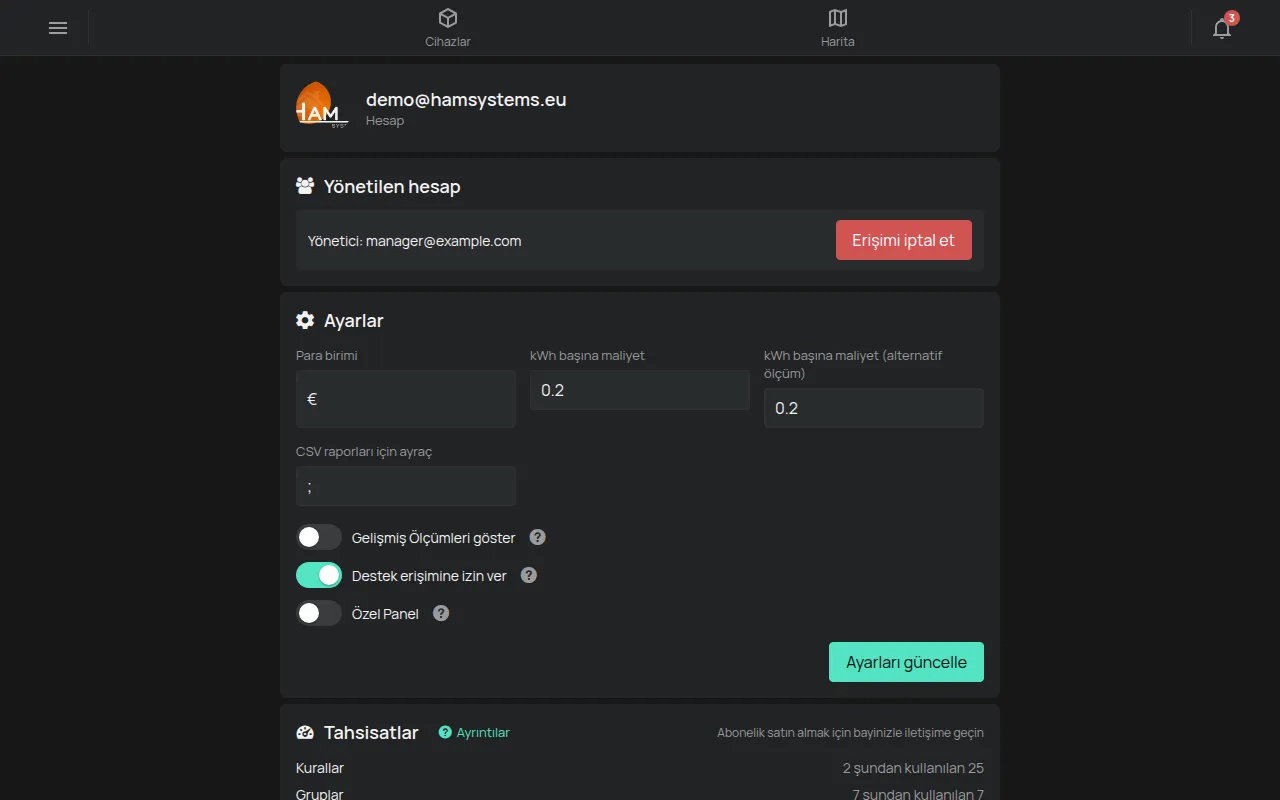Click the HAM Systems account logo
Viewport: 1280px width, 800px height.
[321, 104]
